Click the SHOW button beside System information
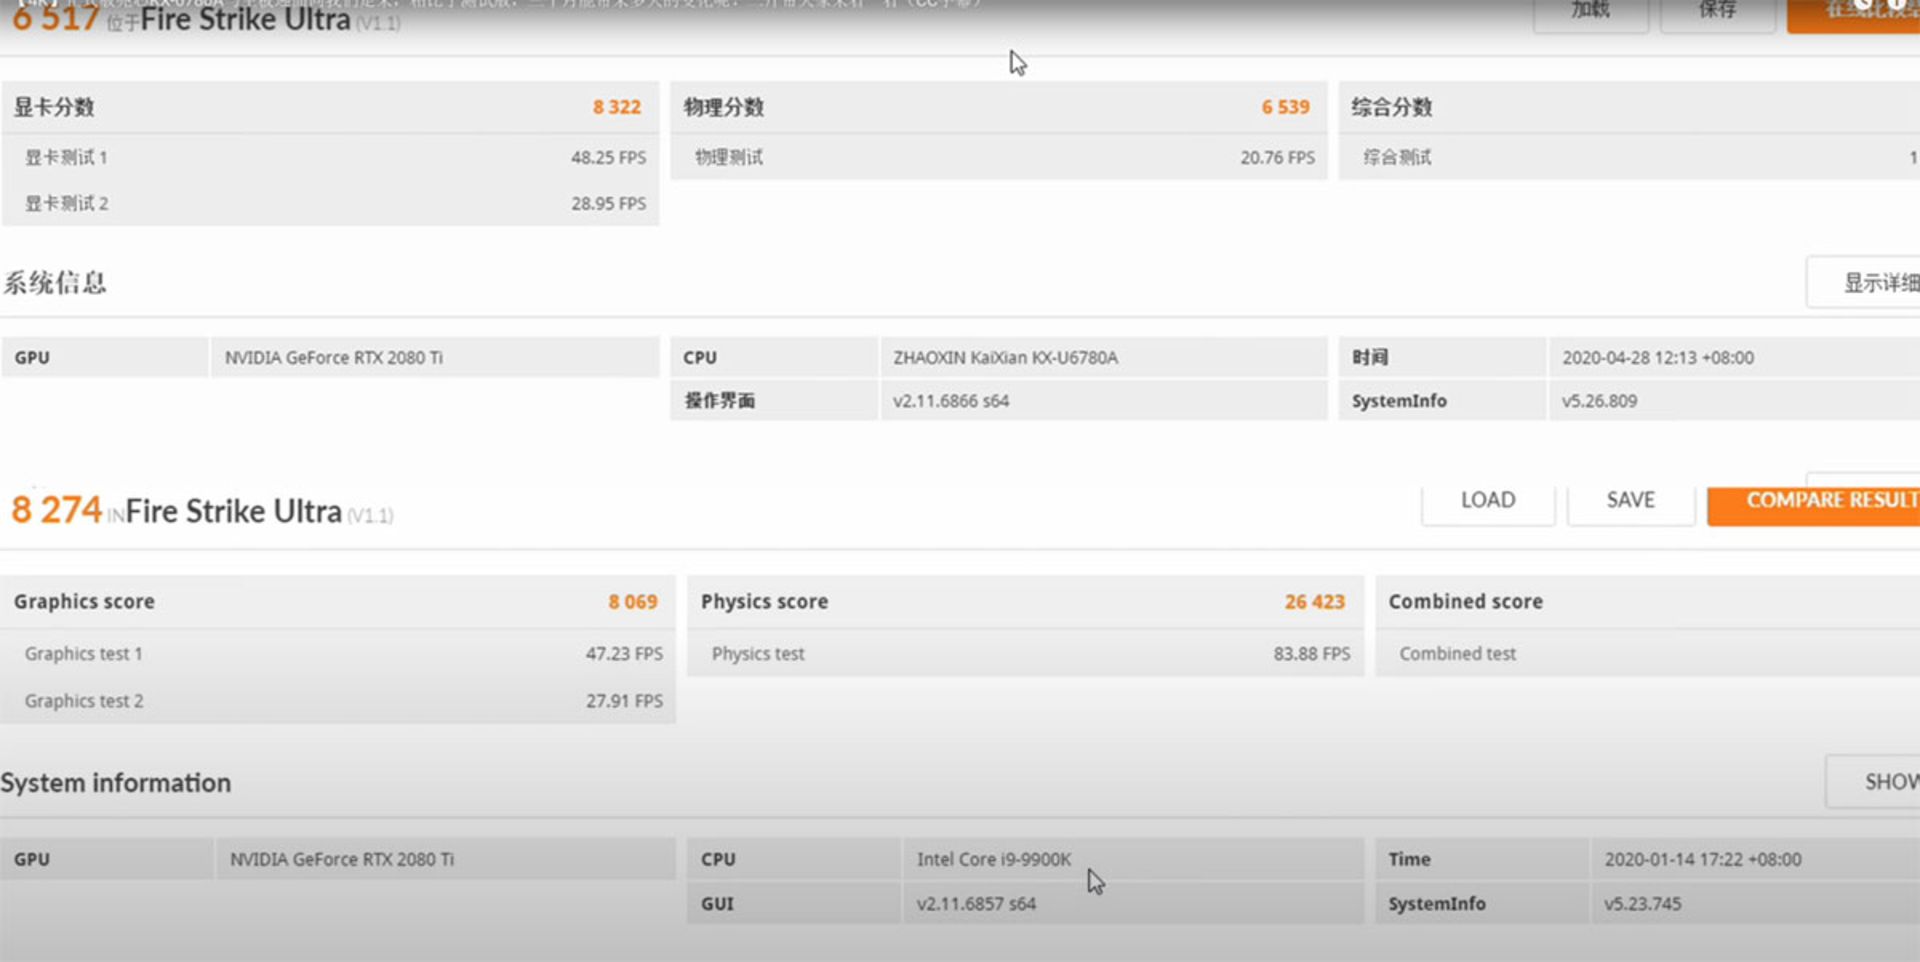The width and height of the screenshot is (1920, 962). click(x=1873, y=782)
